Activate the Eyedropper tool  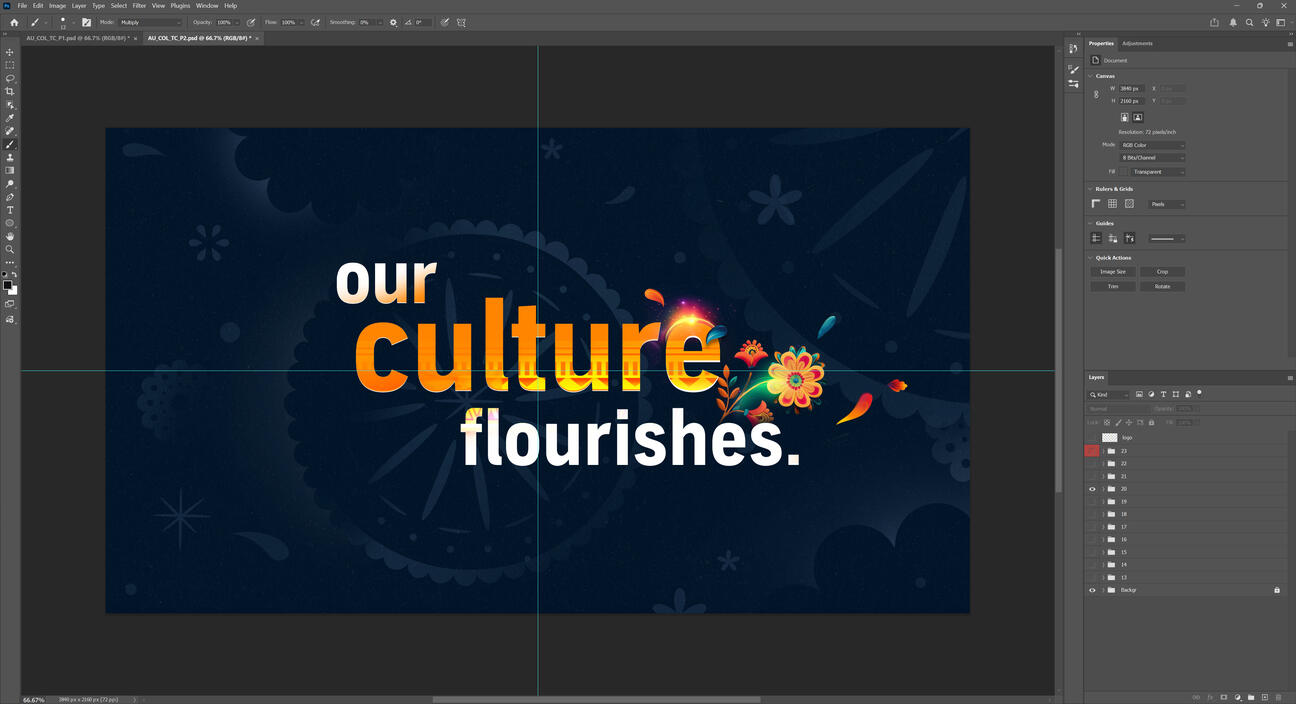tap(10, 118)
